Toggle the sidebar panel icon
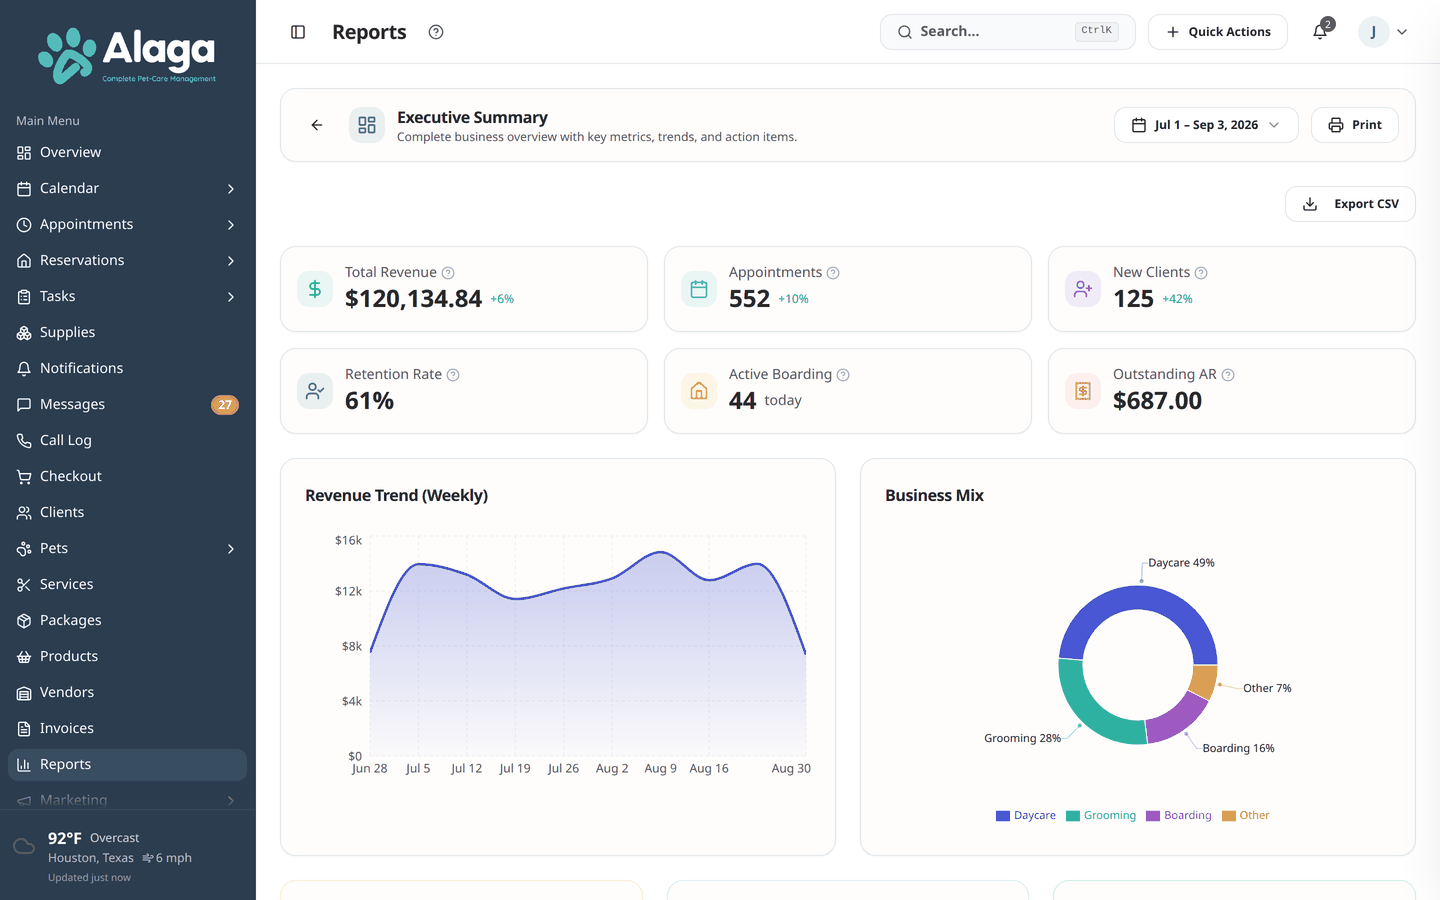The height and width of the screenshot is (900, 1440). [x=298, y=32]
